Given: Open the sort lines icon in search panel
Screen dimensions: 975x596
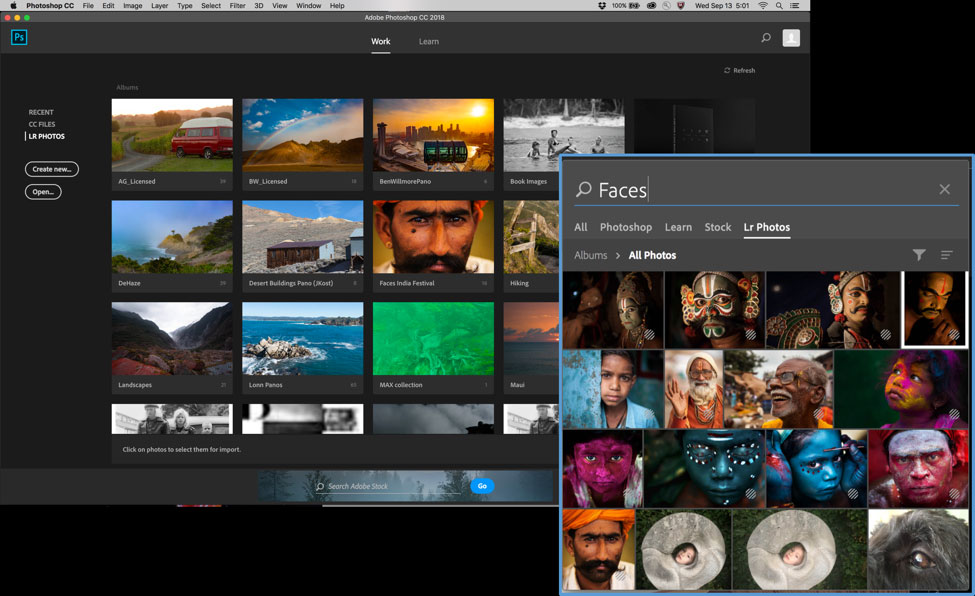Looking at the screenshot, I should (x=946, y=254).
